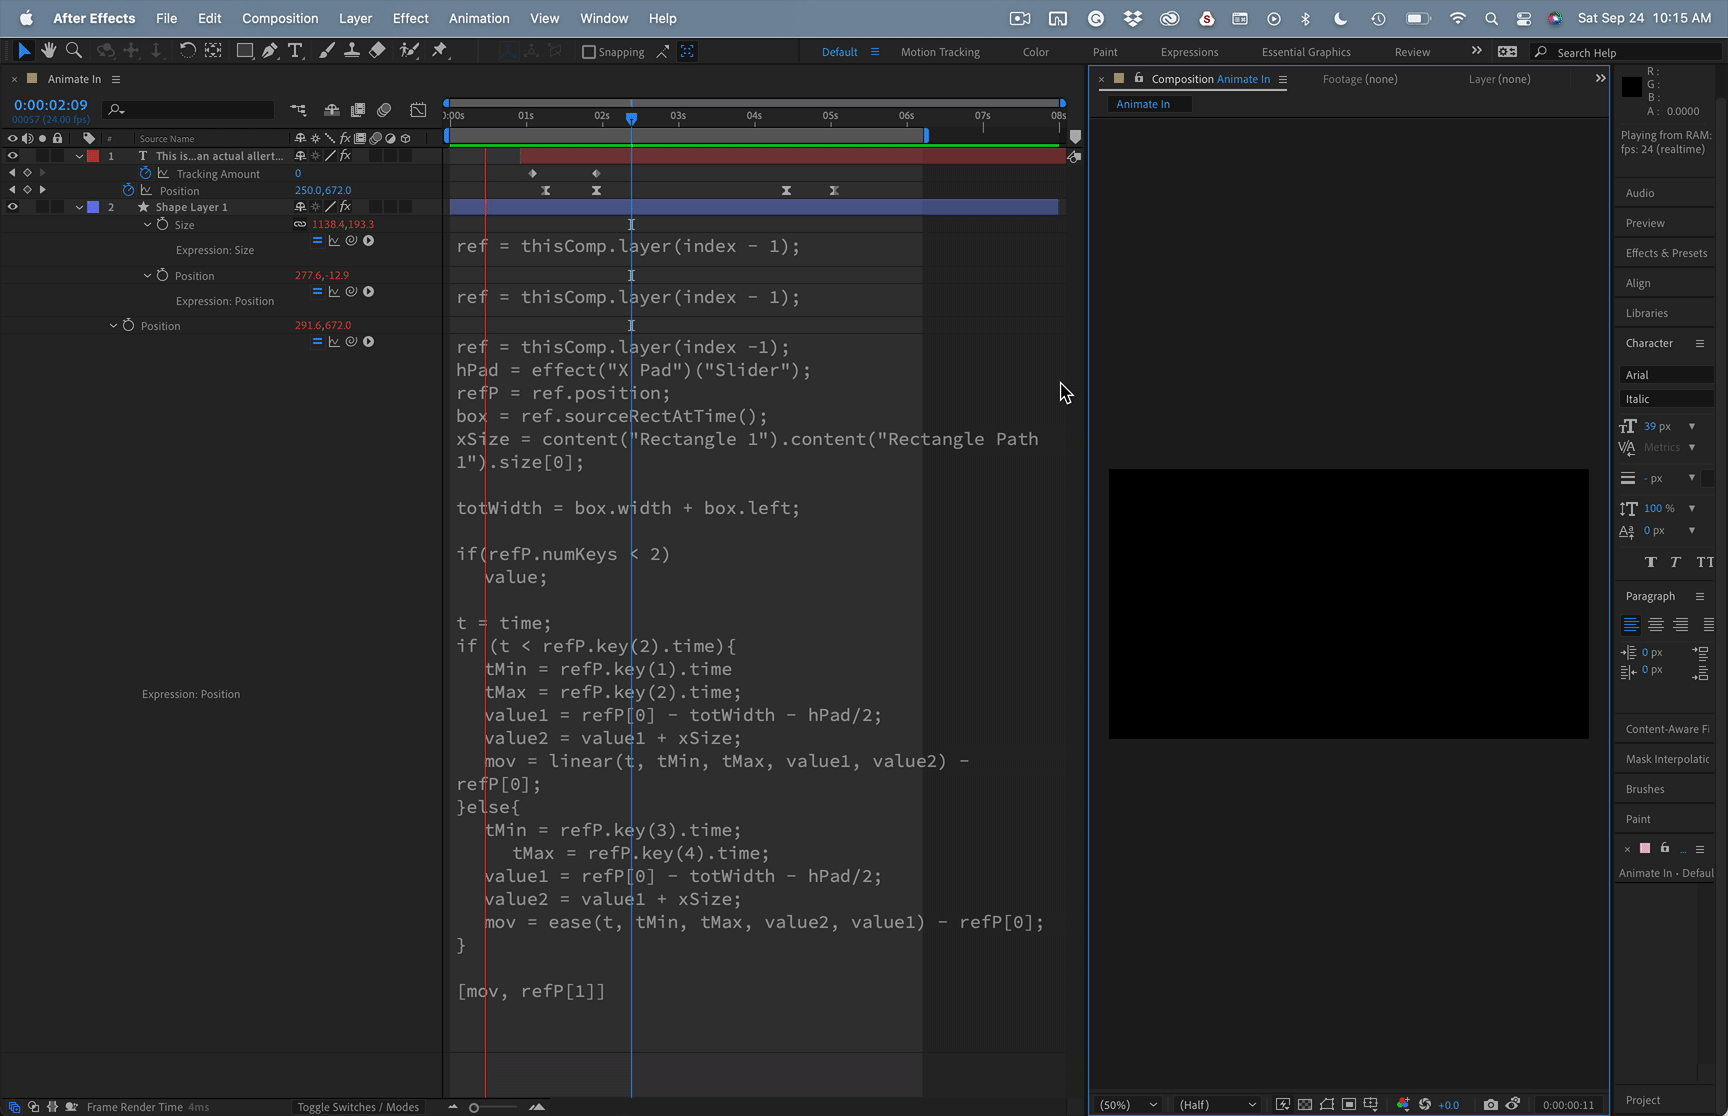This screenshot has width=1728, height=1116.
Task: Click expression graph icon under Shape Layer Position
Action: (x=334, y=341)
